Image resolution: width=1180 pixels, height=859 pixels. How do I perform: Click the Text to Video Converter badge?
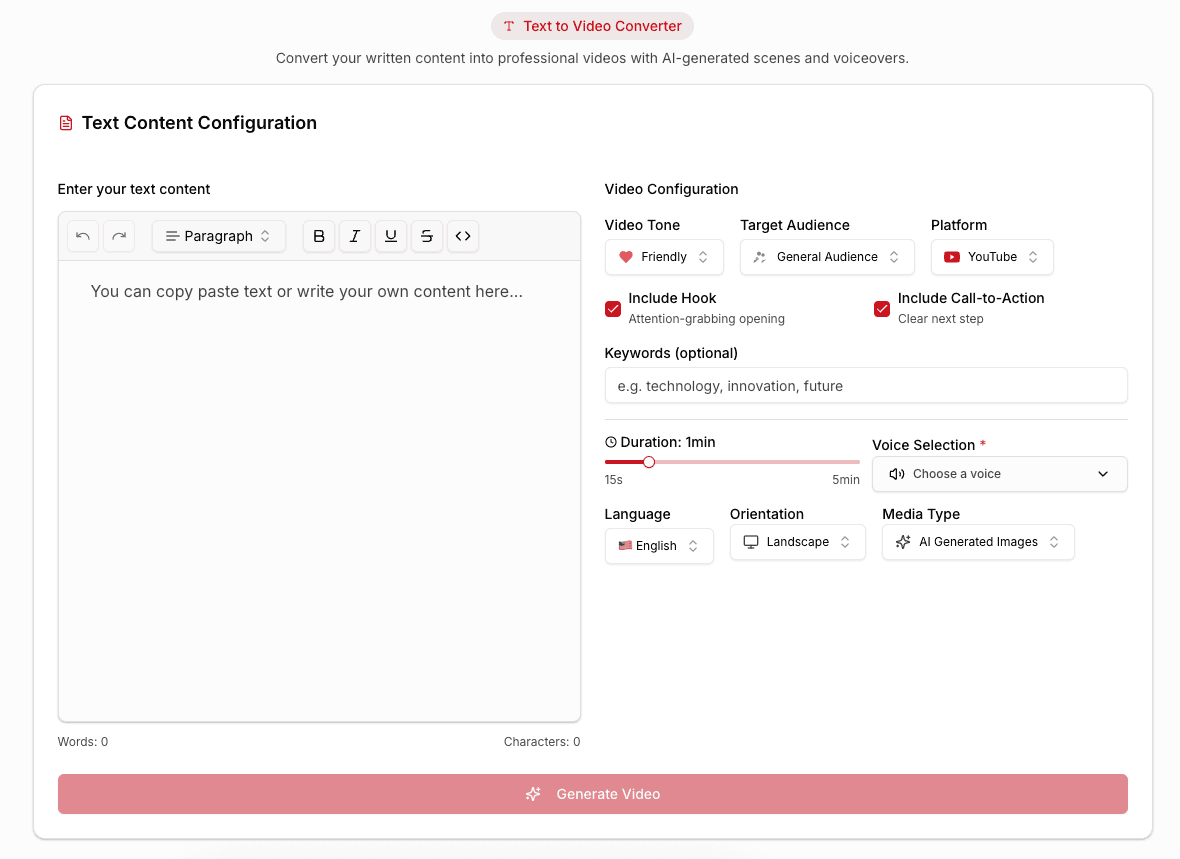(592, 26)
